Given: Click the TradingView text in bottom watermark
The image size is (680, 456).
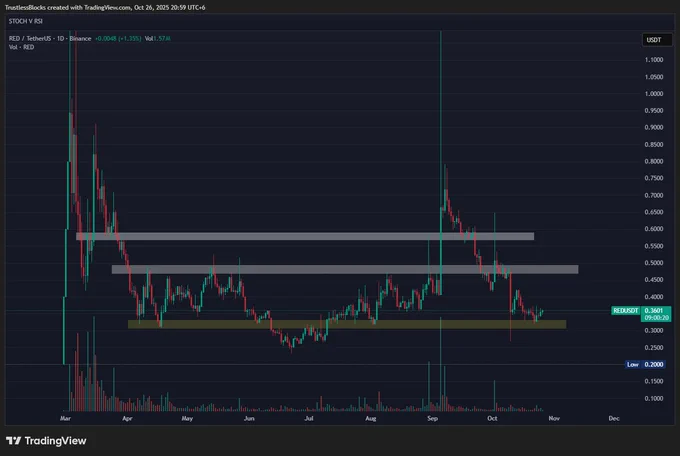Looking at the screenshot, I should click(x=55, y=440).
